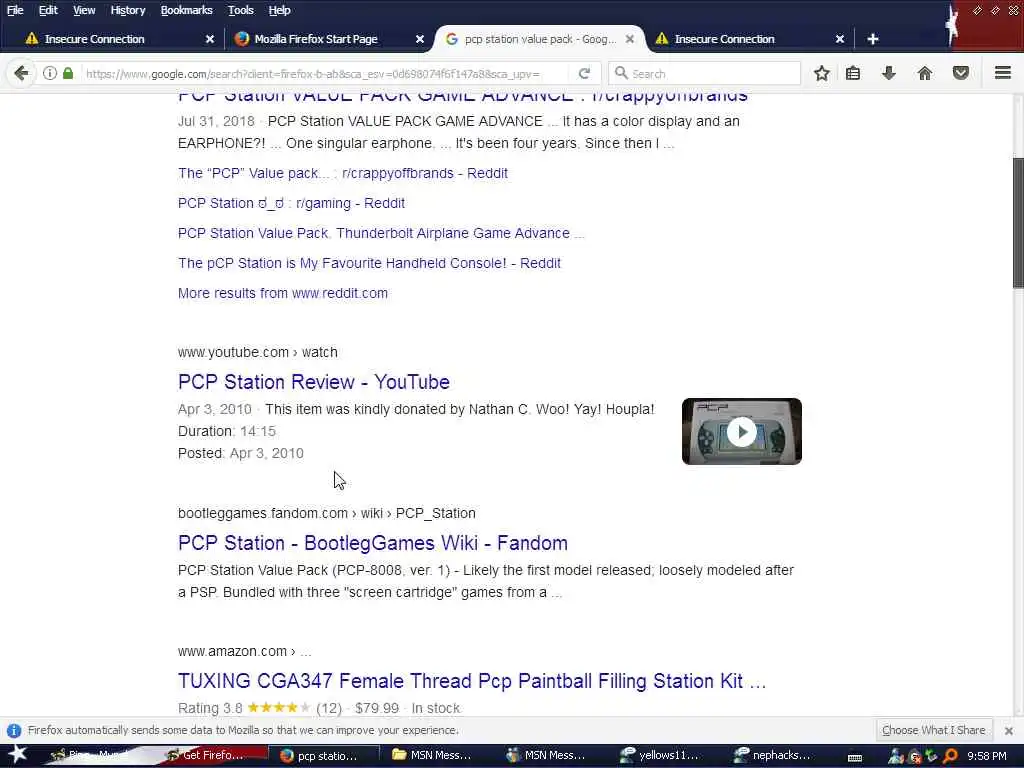This screenshot has width=1024, height=768.
Task: Open the History menu
Action: (127, 10)
